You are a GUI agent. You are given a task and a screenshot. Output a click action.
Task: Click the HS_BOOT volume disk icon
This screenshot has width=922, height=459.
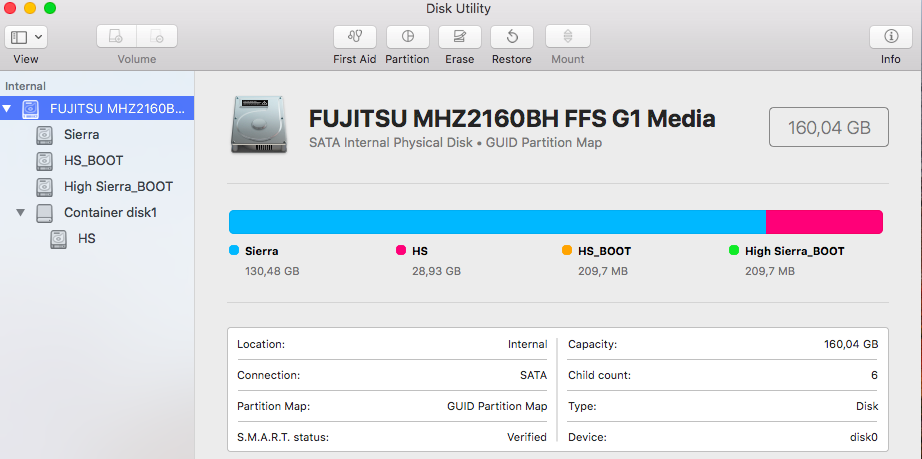pyautogui.click(x=45, y=160)
